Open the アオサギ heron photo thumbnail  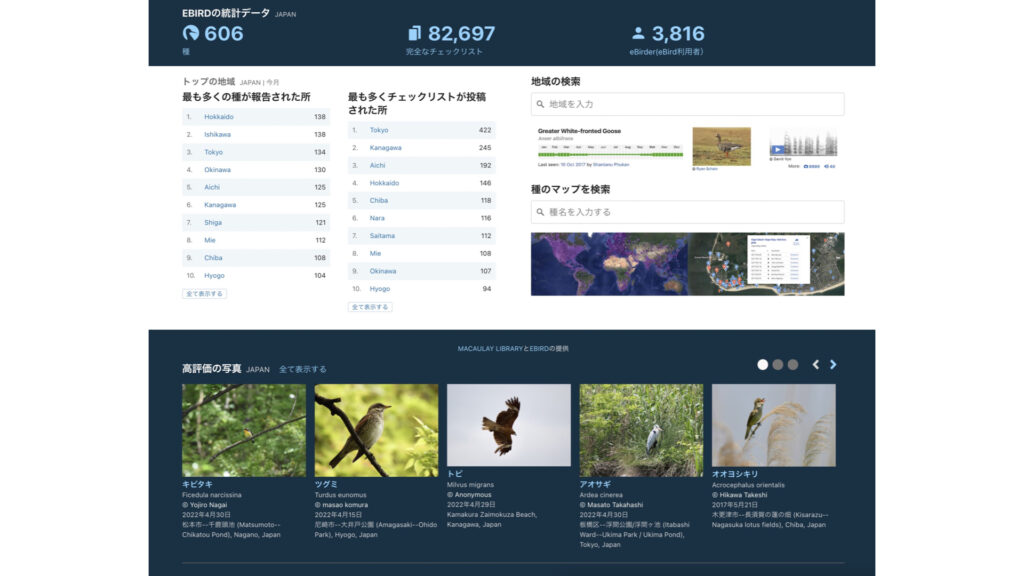641,430
